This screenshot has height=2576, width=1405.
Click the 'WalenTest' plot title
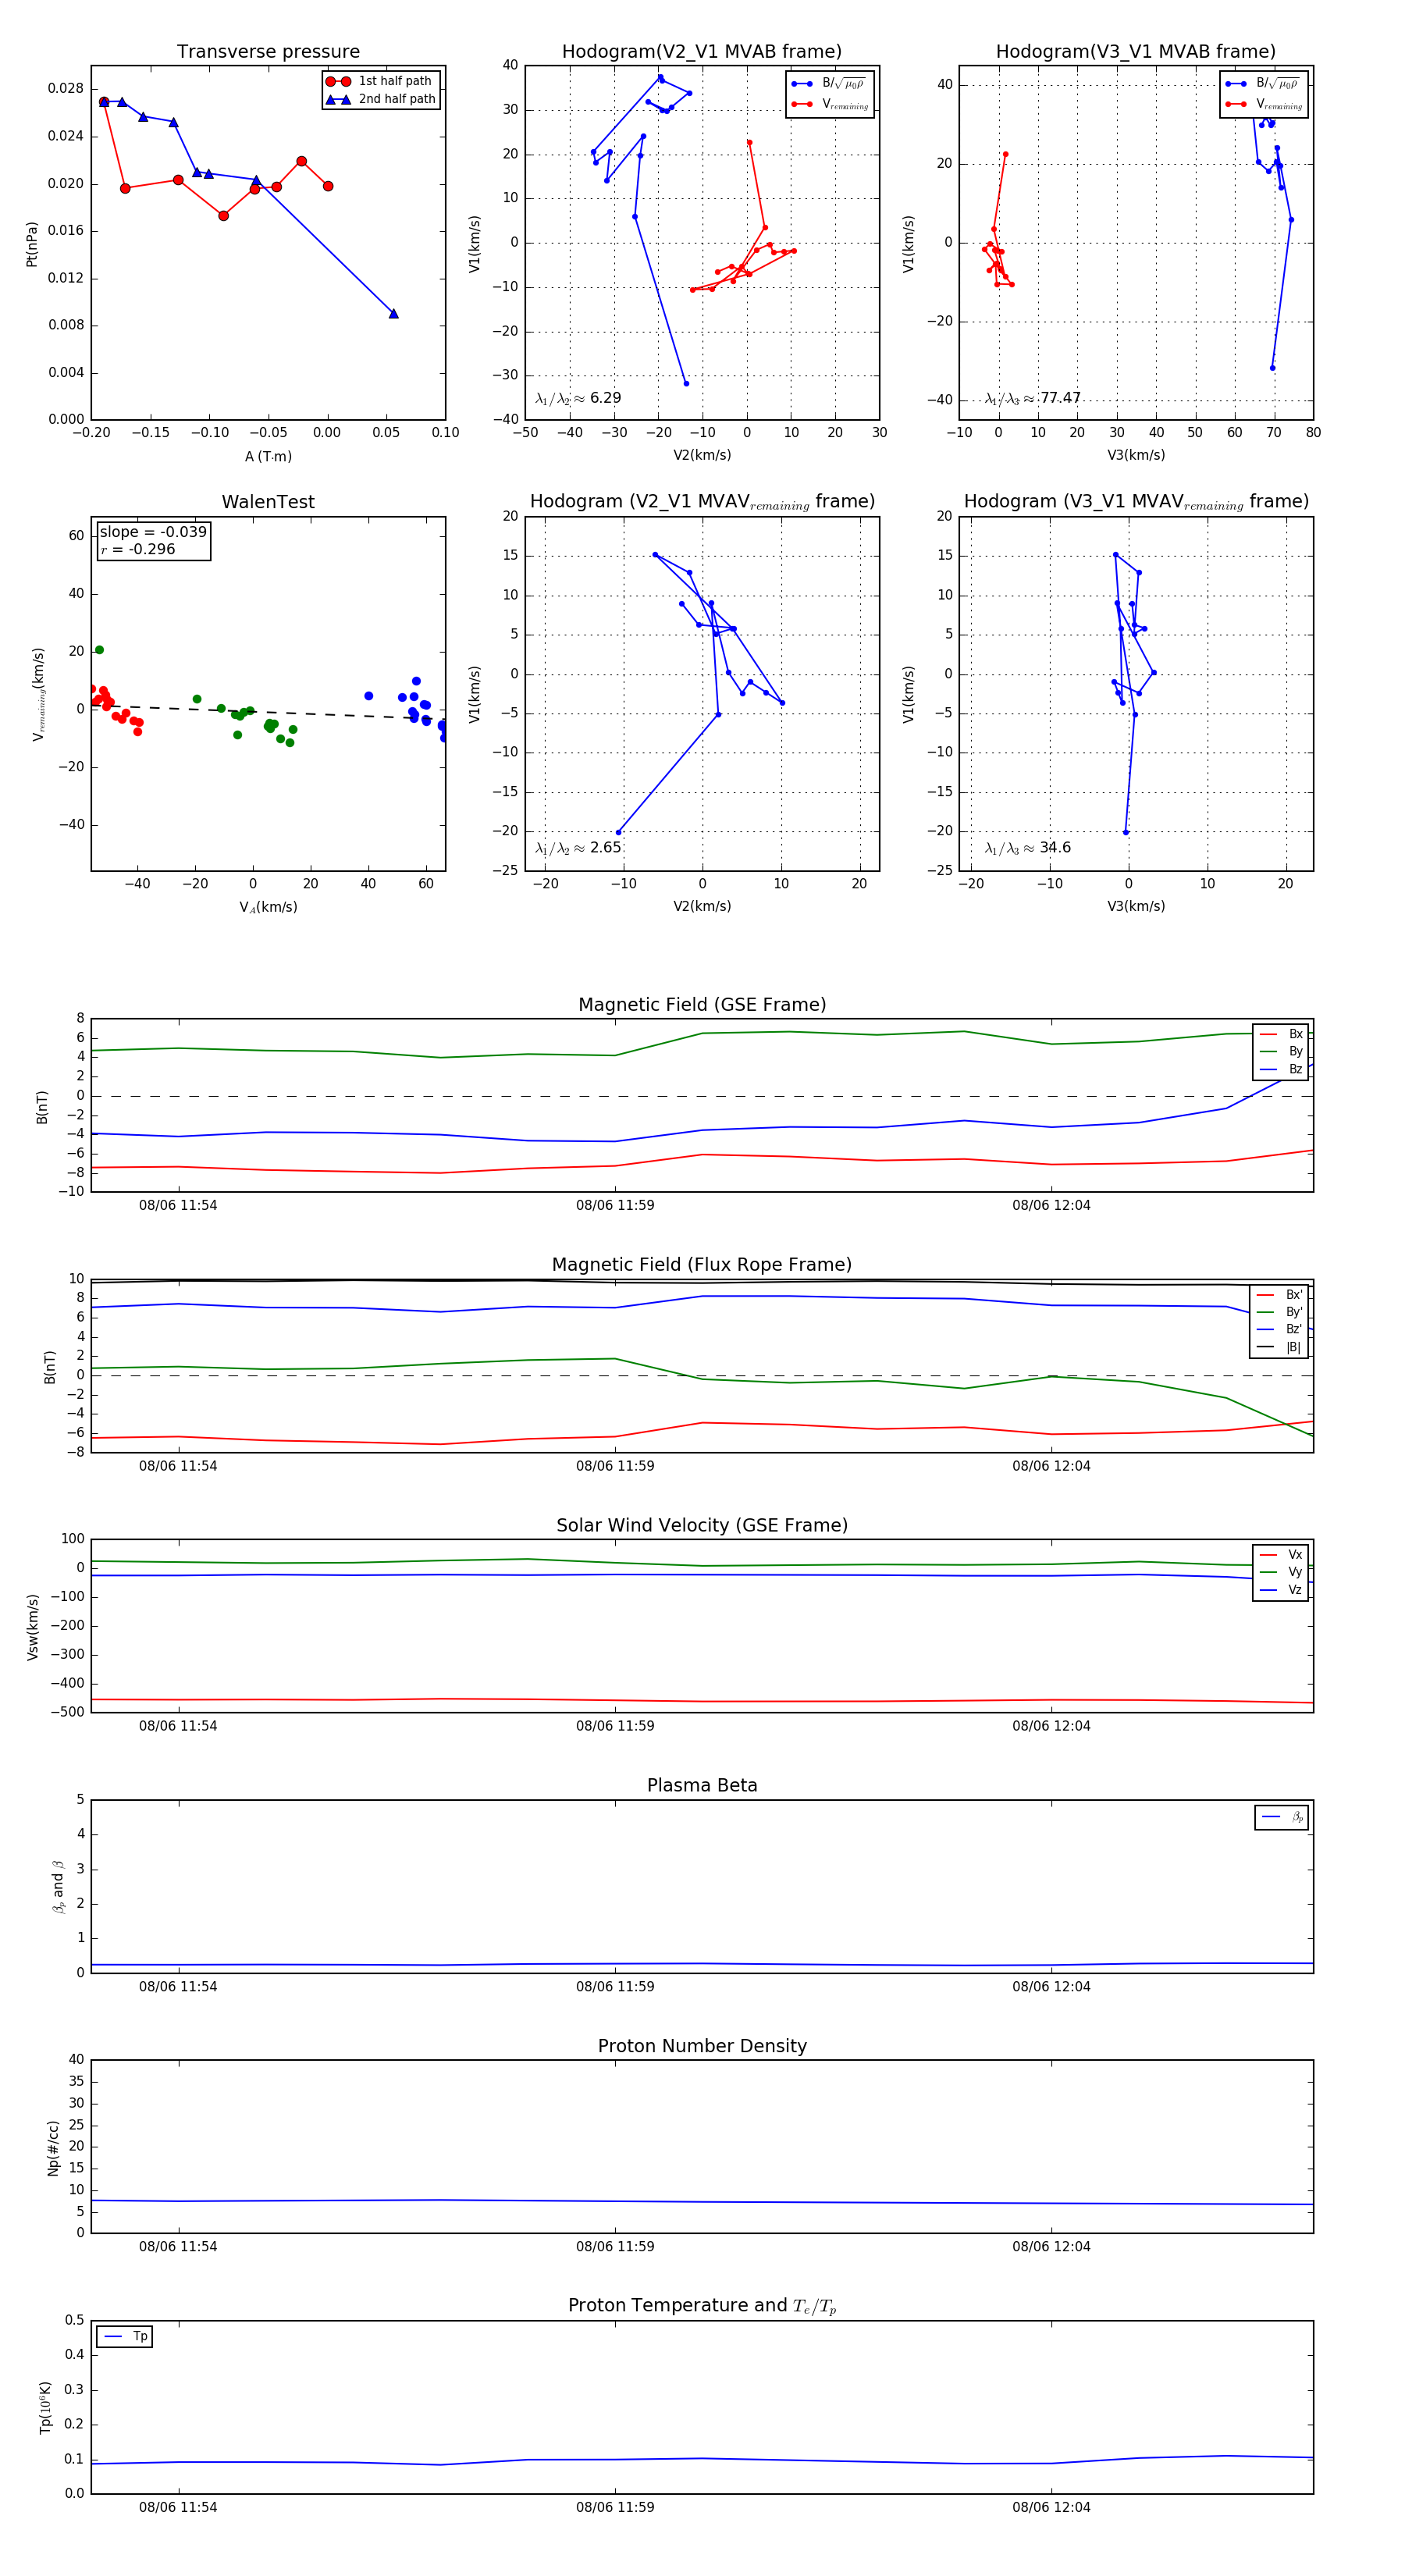268,502
